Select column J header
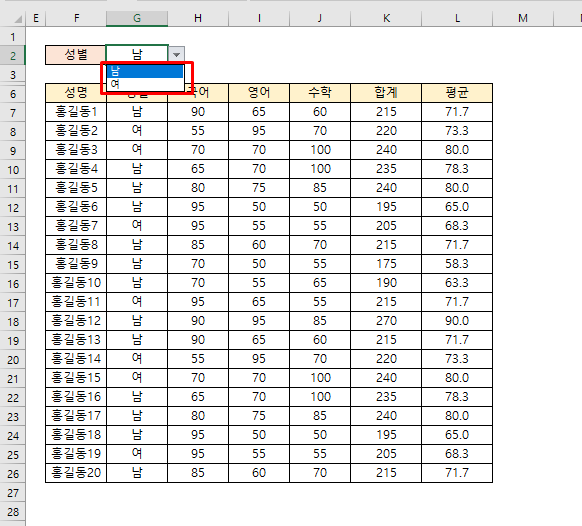The image size is (582, 526). [320, 18]
